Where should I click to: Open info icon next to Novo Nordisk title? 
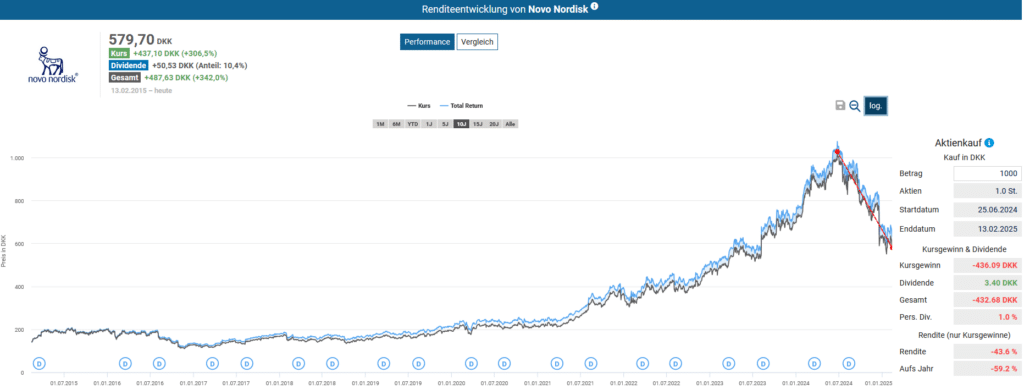pos(594,8)
